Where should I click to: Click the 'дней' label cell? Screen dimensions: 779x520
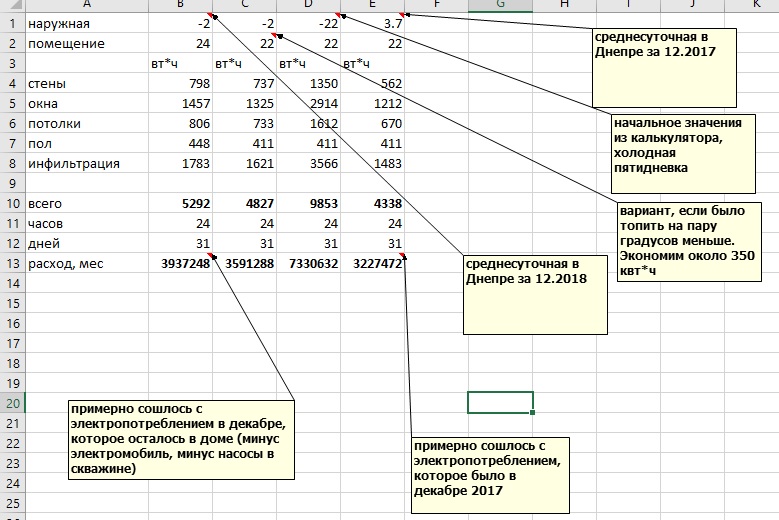tap(86, 243)
